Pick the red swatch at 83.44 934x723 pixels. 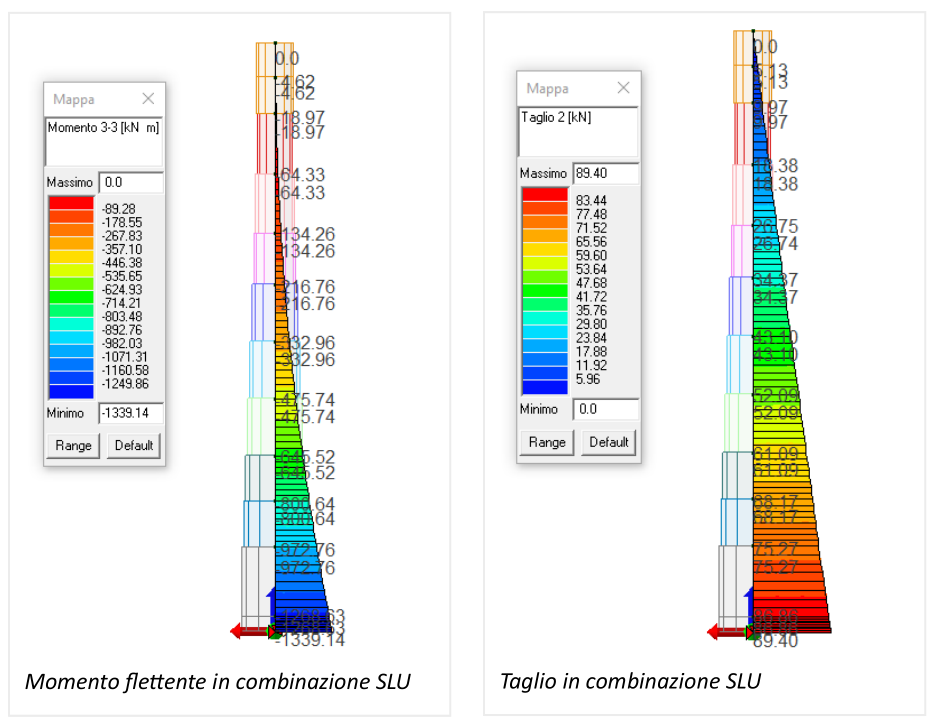545,194
